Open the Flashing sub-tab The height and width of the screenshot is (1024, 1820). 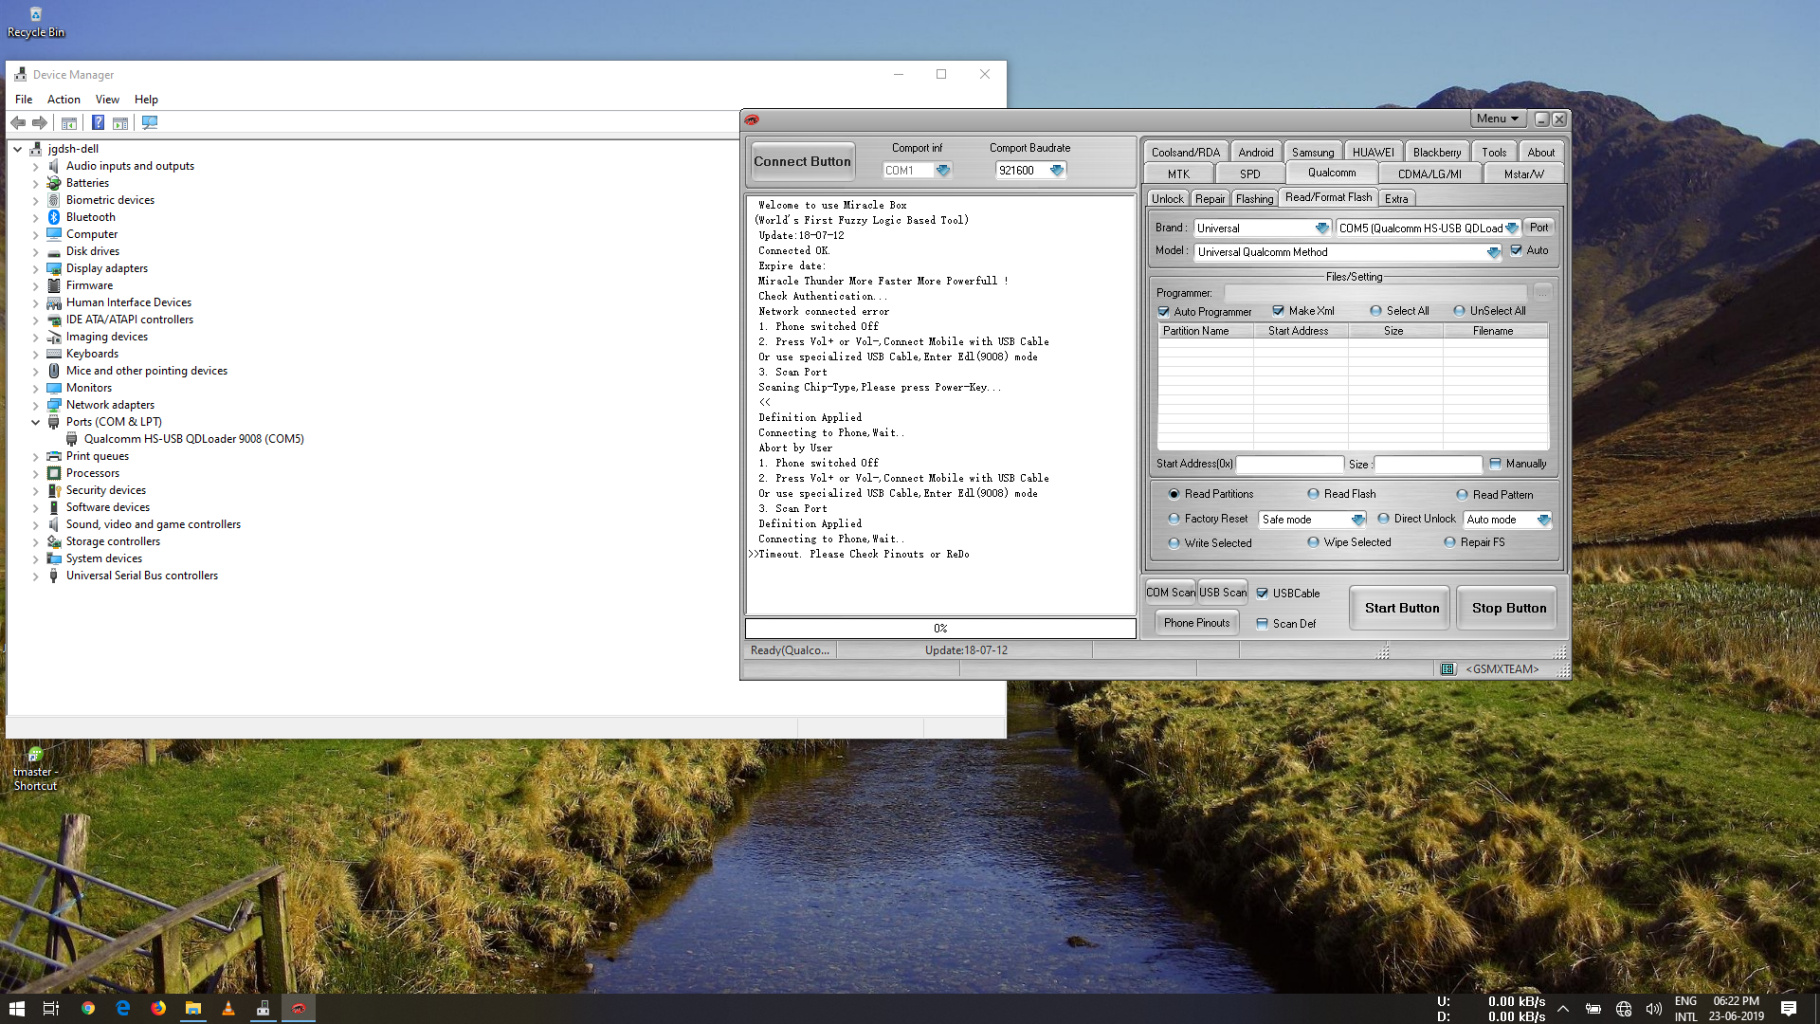[x=1254, y=199]
